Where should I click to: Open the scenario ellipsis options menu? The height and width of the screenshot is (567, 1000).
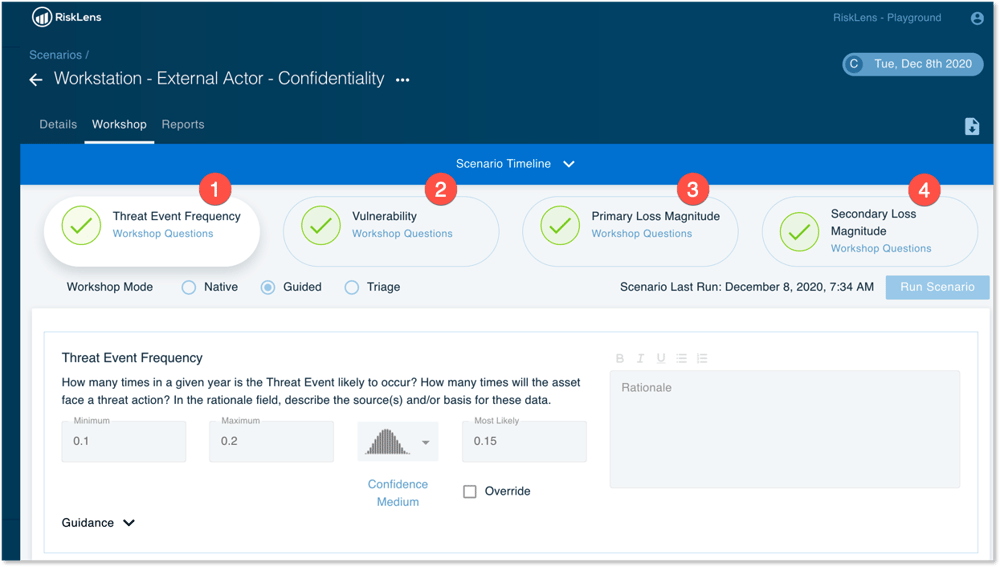402,80
